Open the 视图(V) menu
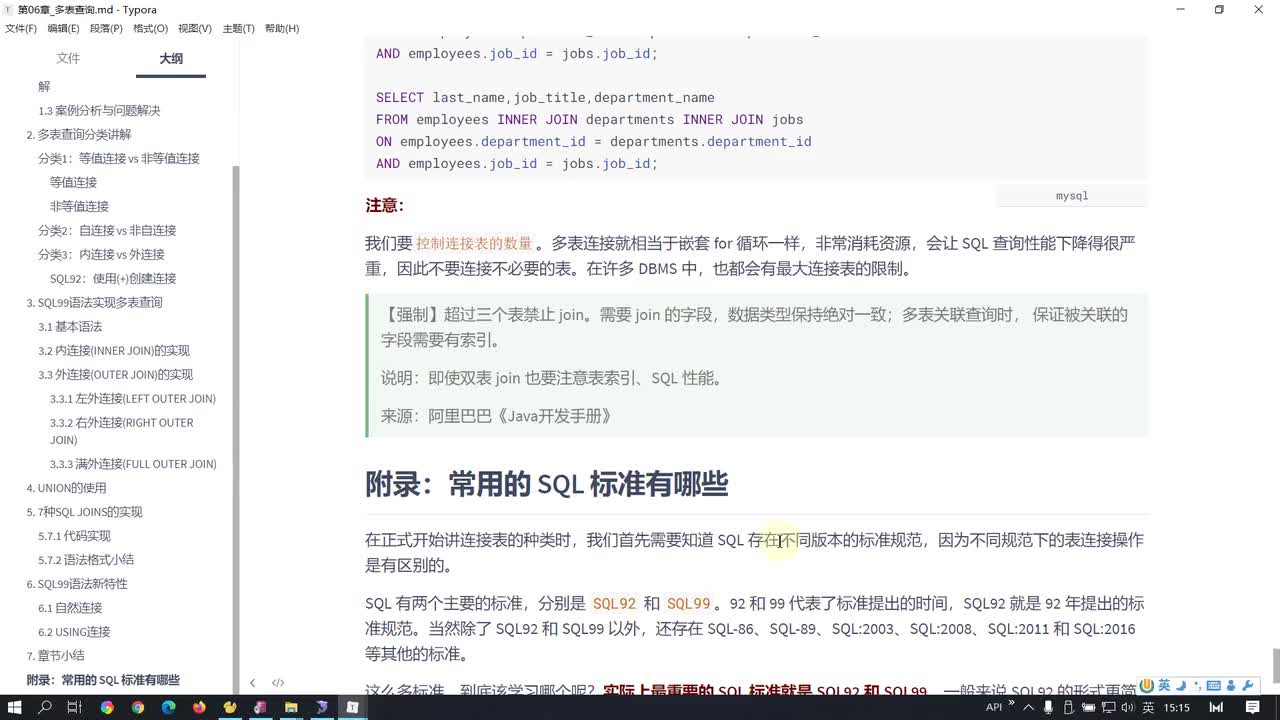The width and height of the screenshot is (1280, 720). click(195, 28)
